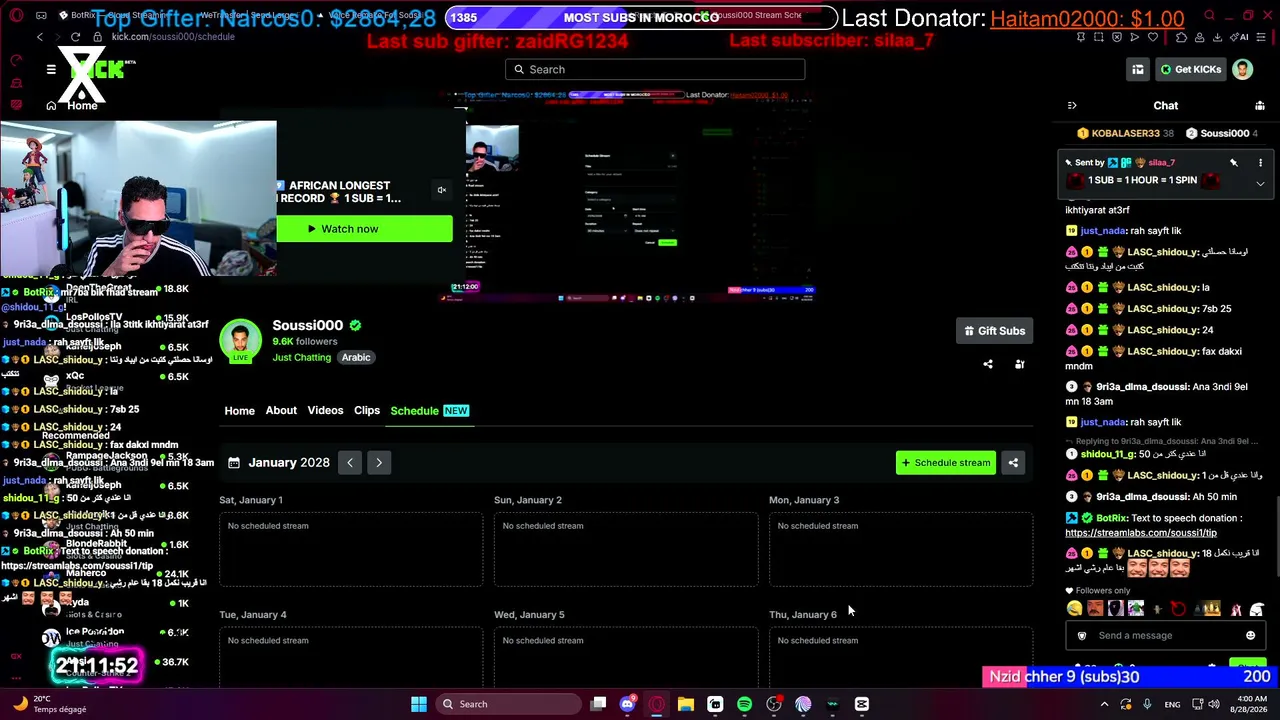Click the Get KICKs button
Image resolution: width=1280 pixels, height=720 pixels.
pyautogui.click(x=1190, y=69)
